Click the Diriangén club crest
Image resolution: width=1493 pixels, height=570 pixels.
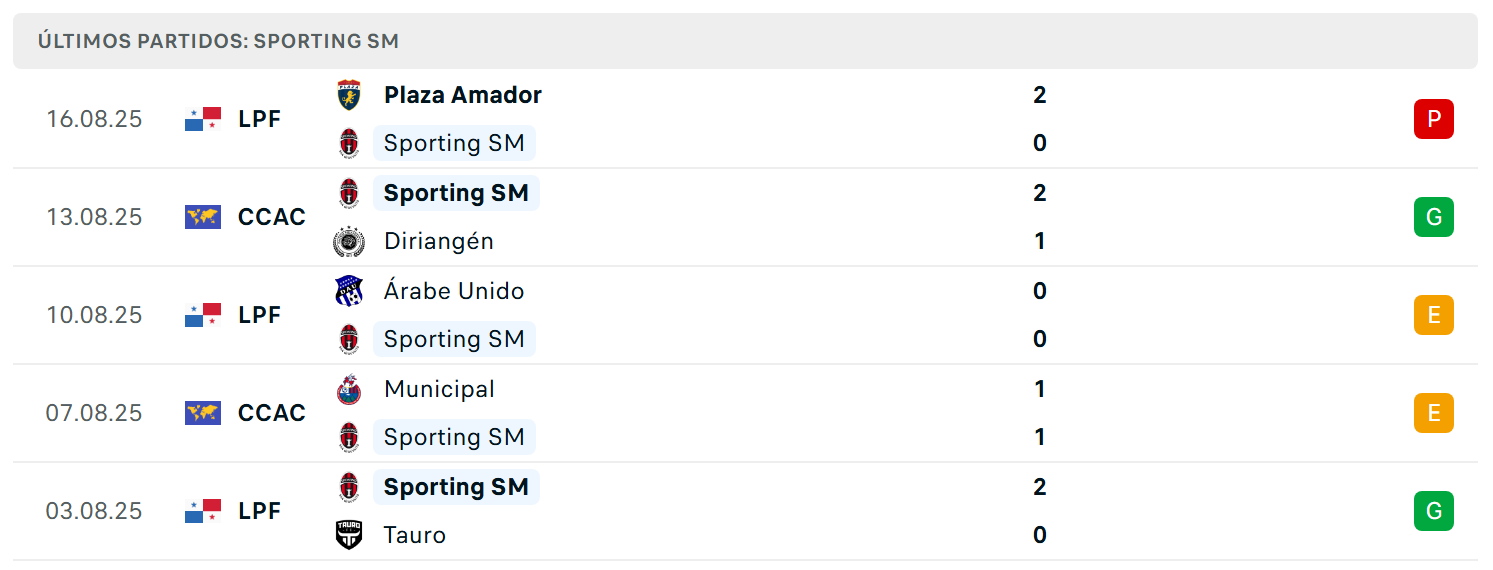(348, 241)
